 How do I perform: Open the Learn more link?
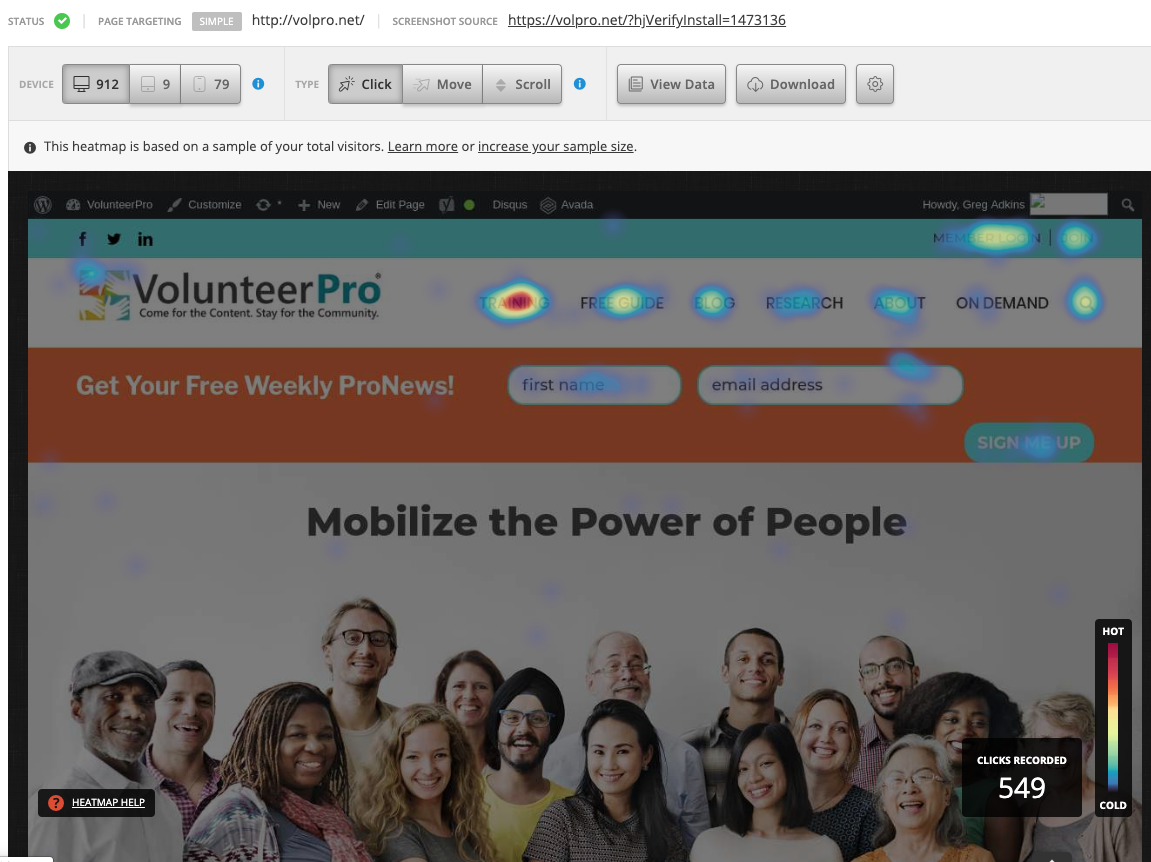coord(423,147)
